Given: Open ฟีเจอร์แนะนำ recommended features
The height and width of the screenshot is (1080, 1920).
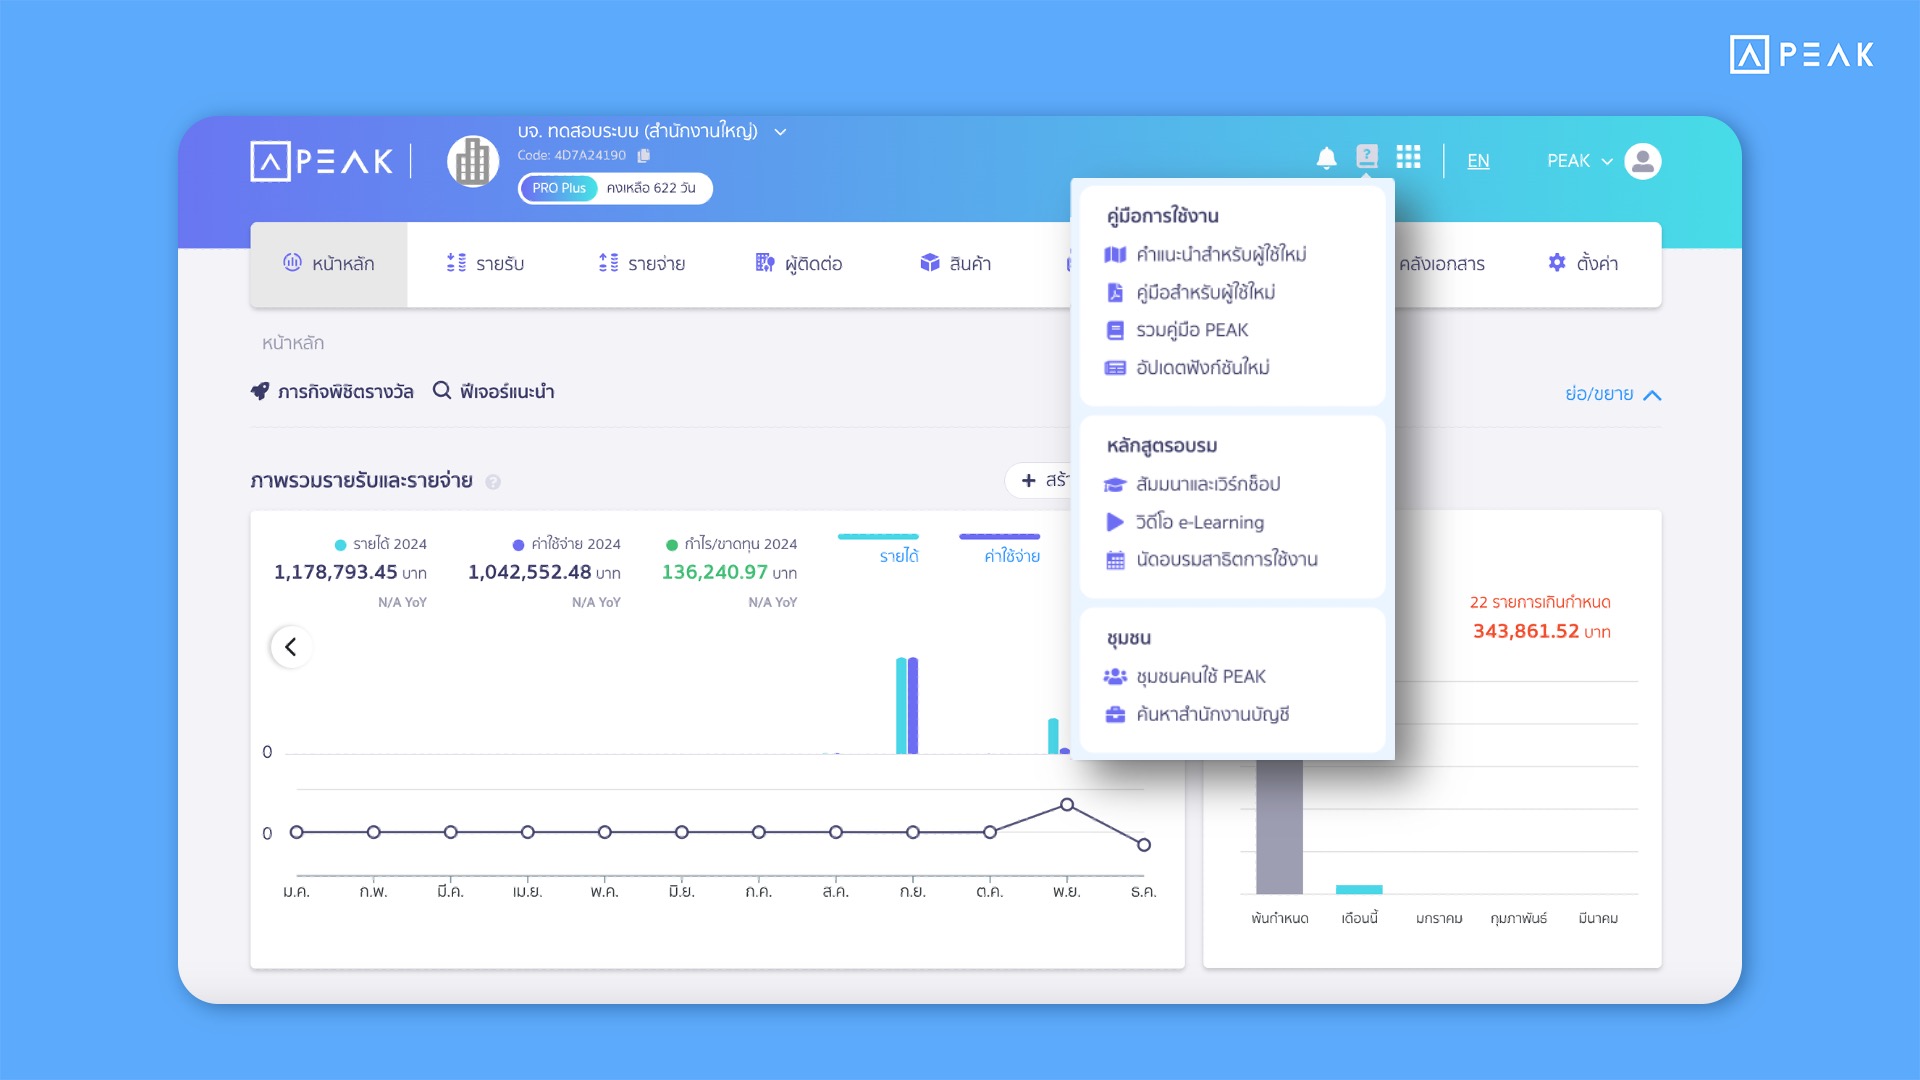Looking at the screenshot, I should pos(493,391).
